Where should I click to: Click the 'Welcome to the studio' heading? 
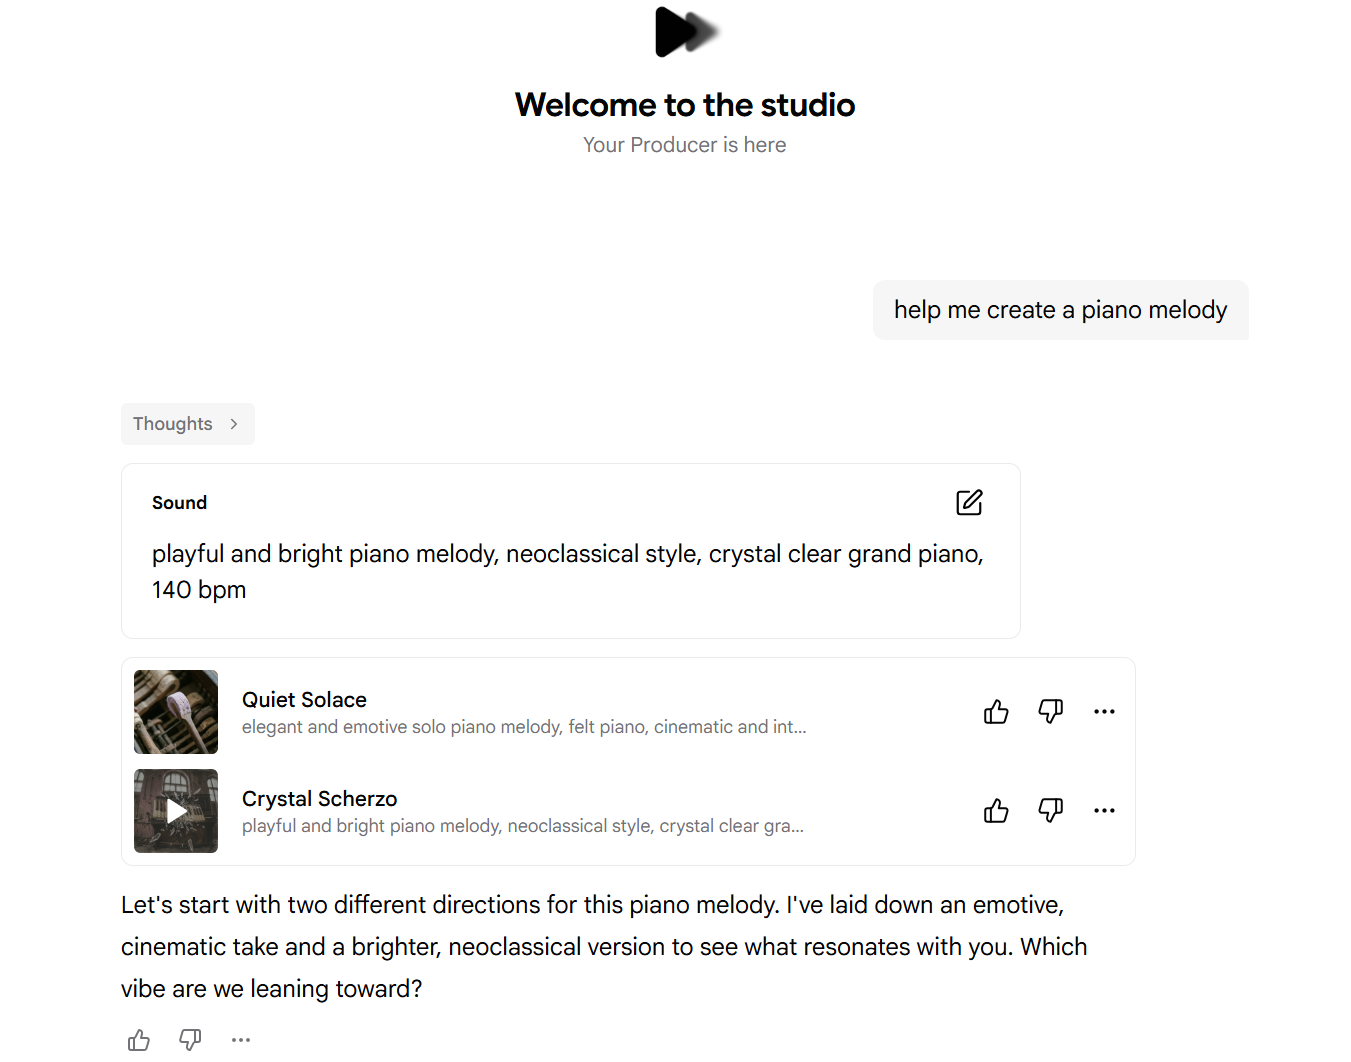point(685,105)
